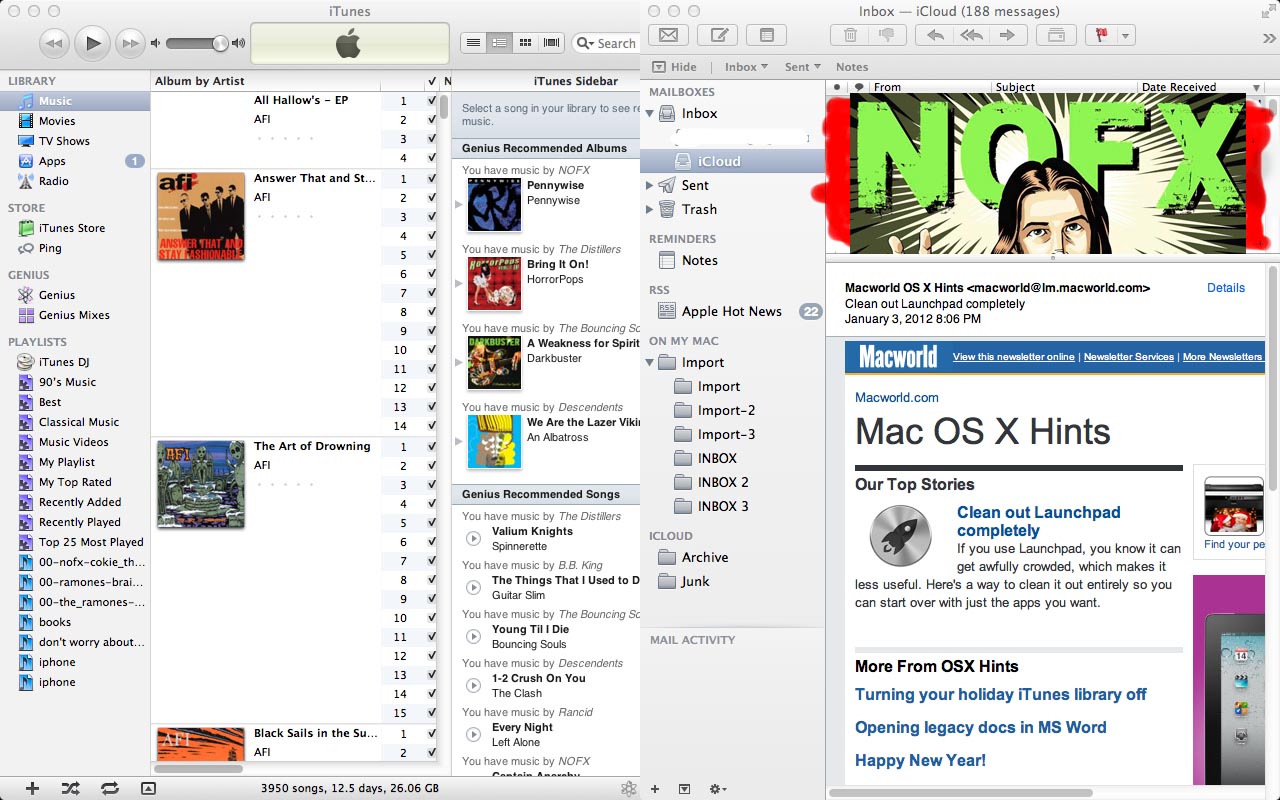Hide the Mail mailbox list
Viewport: 1280px width, 800px height.
point(674,67)
